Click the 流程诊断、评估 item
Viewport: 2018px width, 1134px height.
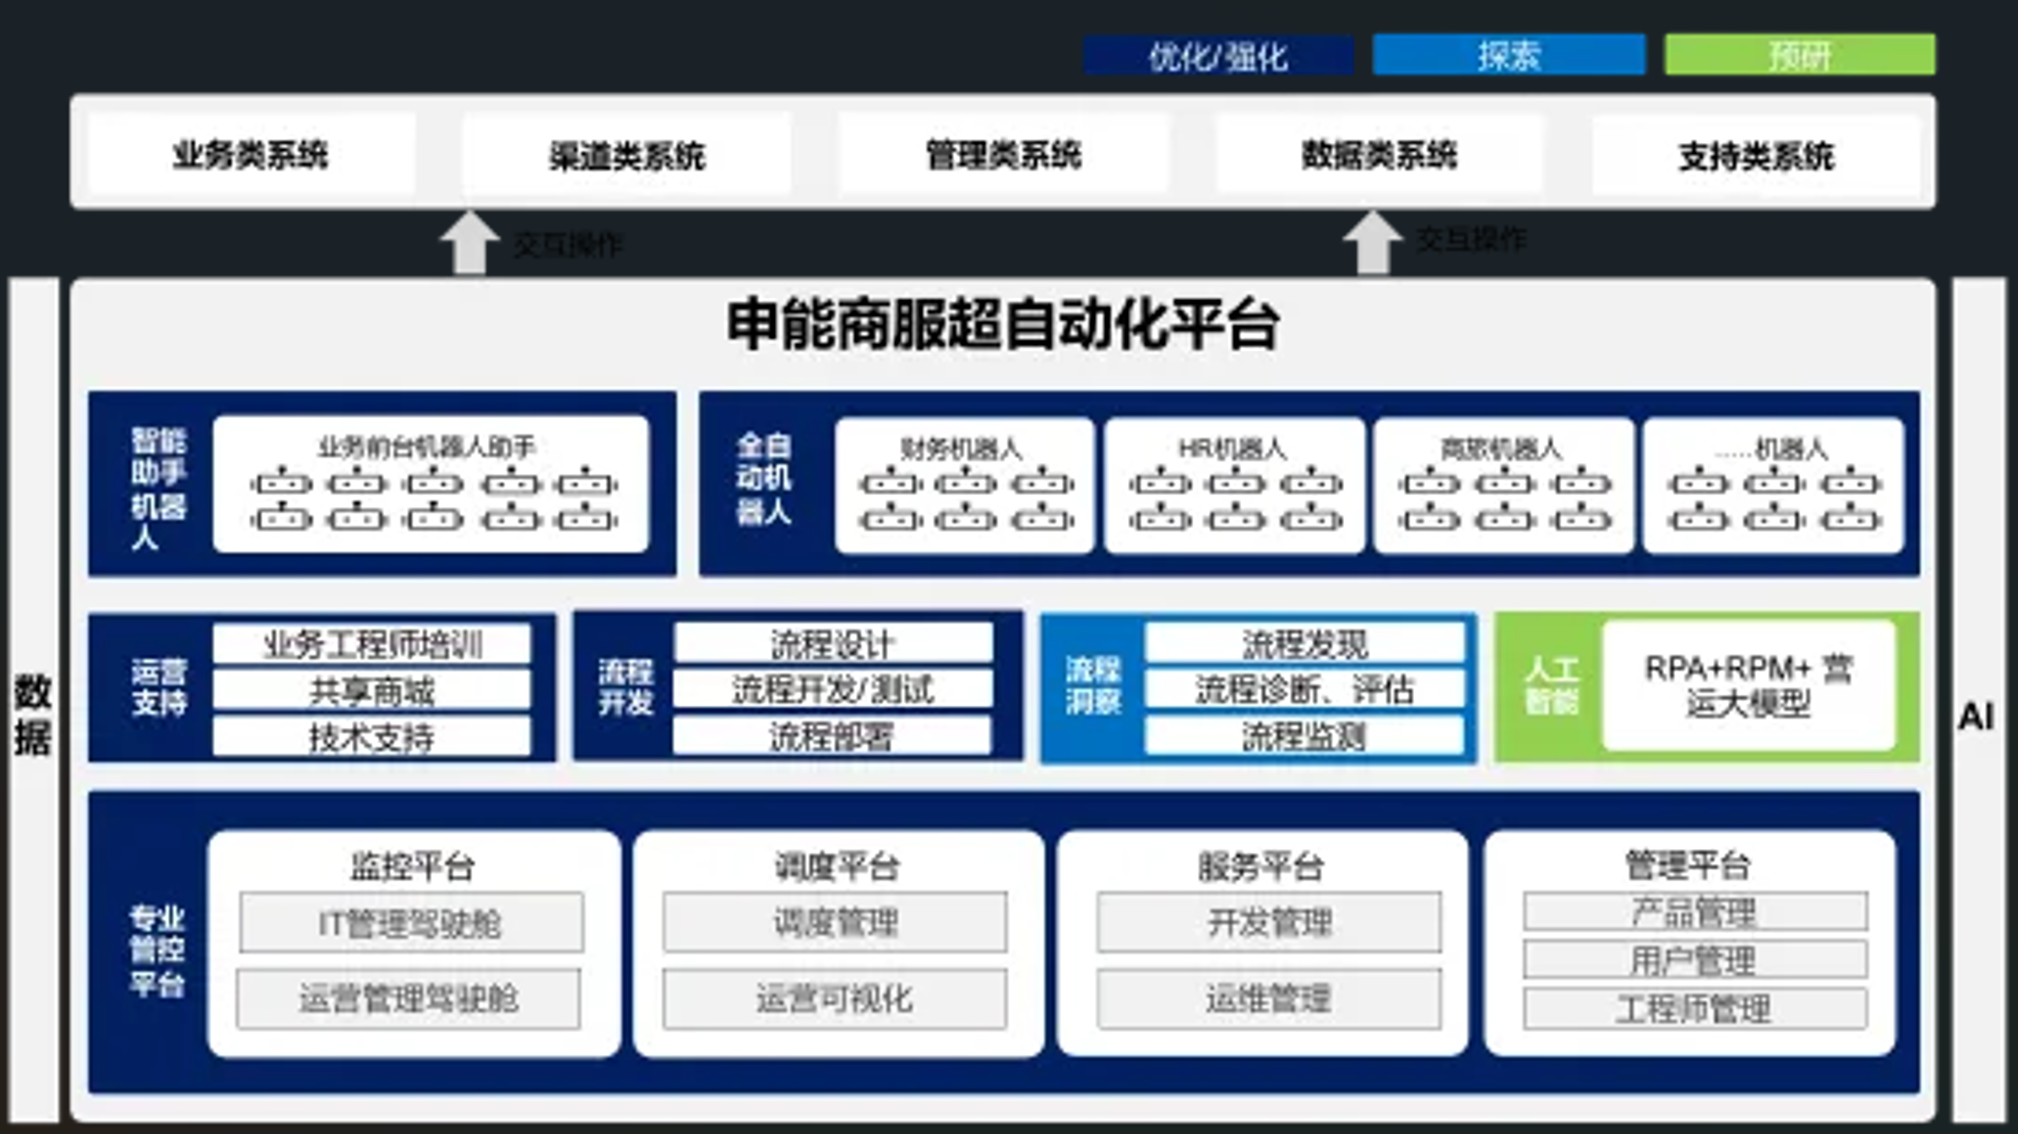1304,690
